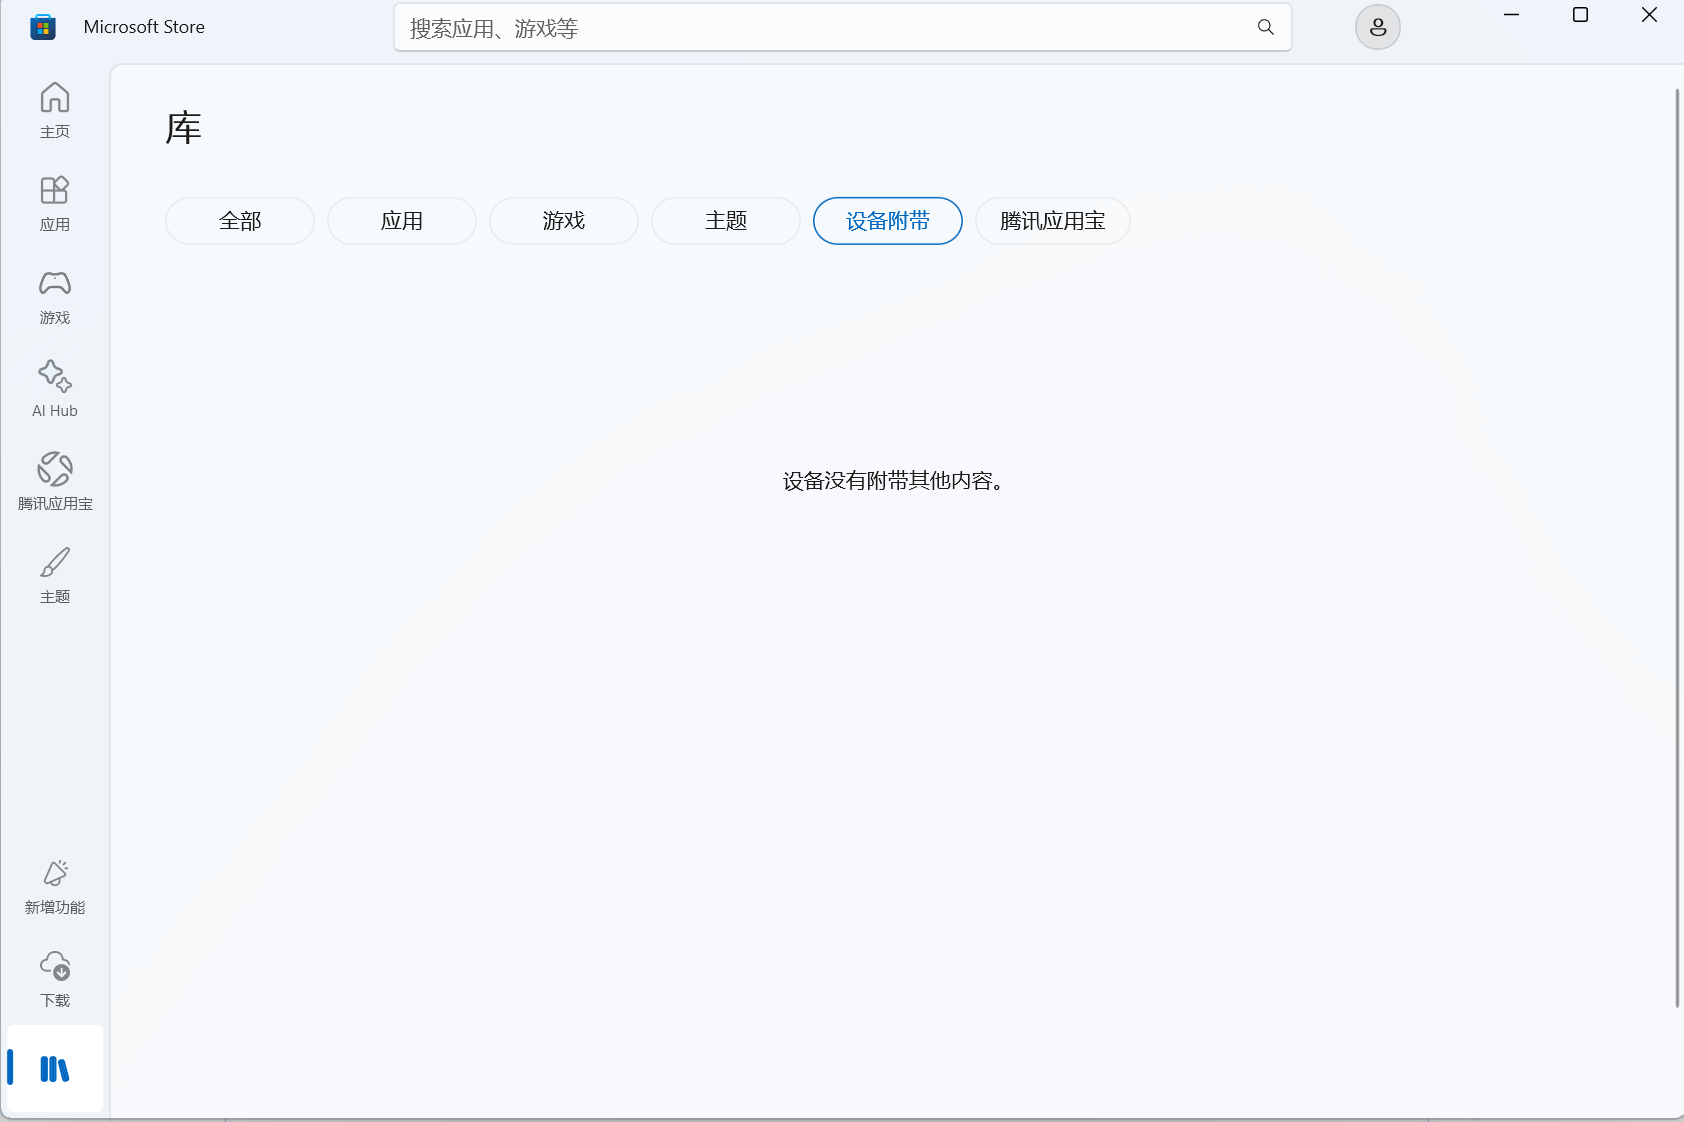Image resolution: width=1684 pixels, height=1122 pixels.
Task: Click the 库 page heading
Action: (x=184, y=128)
